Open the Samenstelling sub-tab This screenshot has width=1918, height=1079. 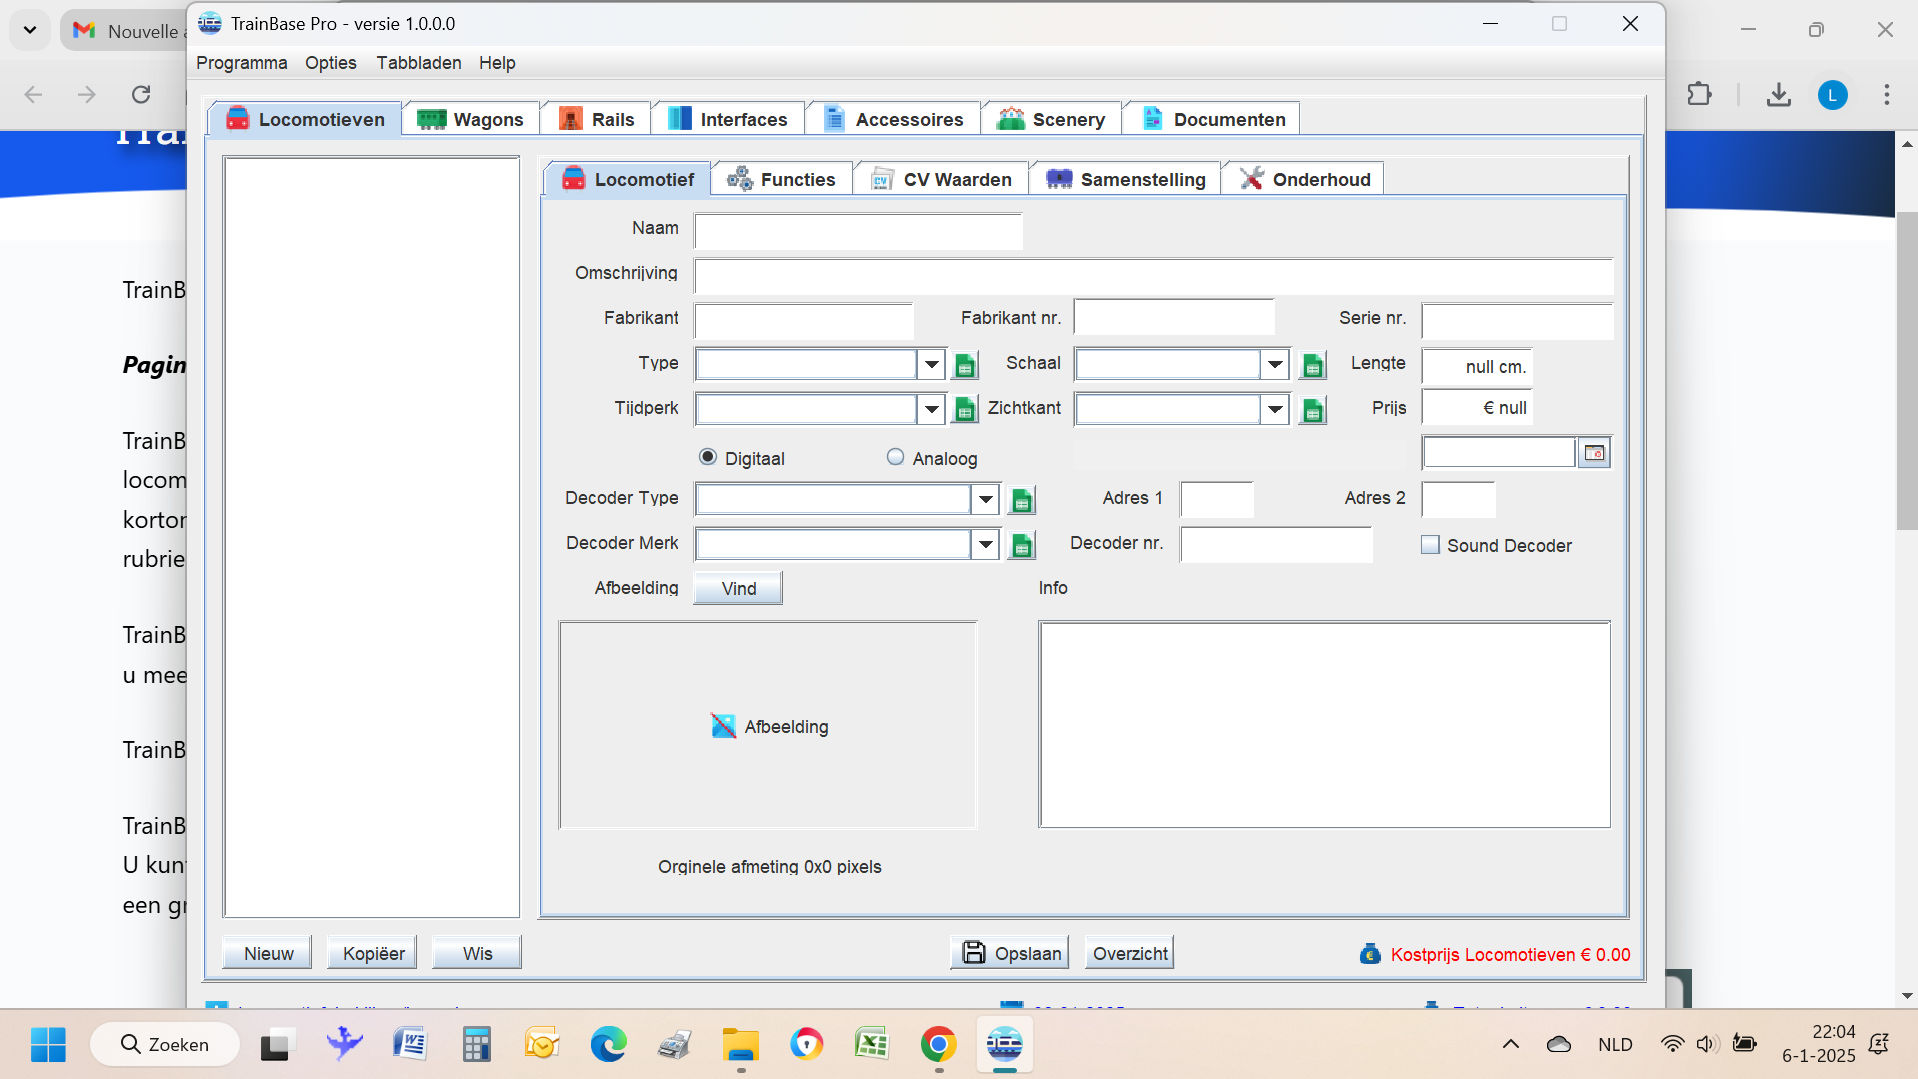(1126, 179)
